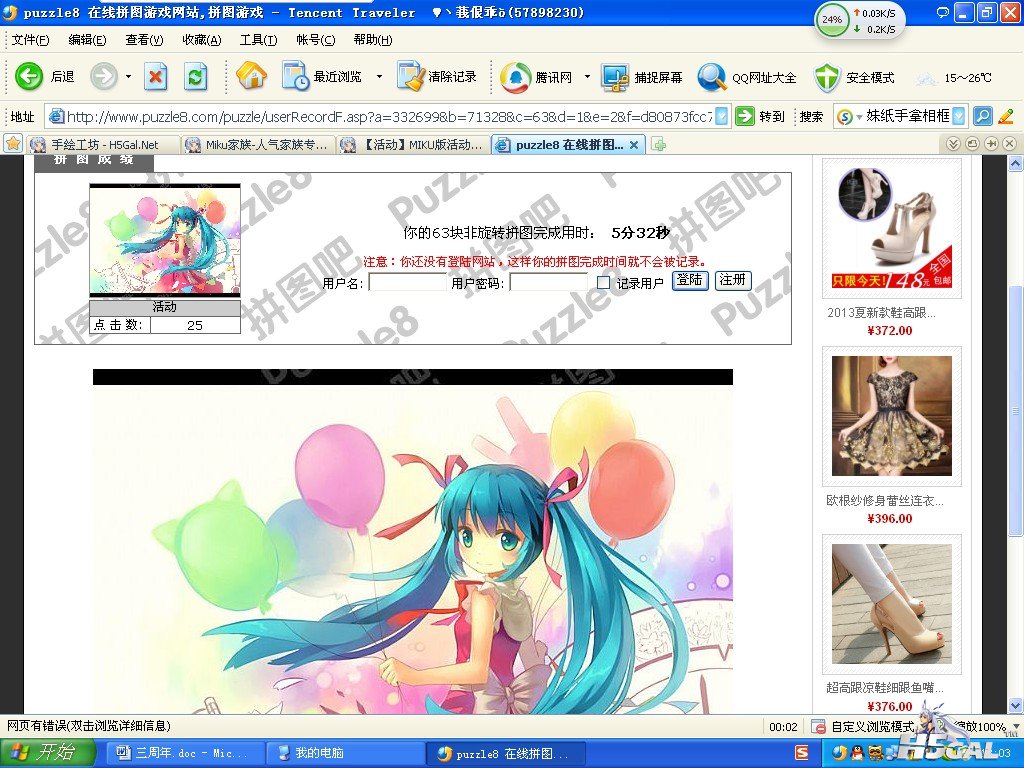
Task: Click the Go (转到) green arrow button
Action: pos(744,116)
